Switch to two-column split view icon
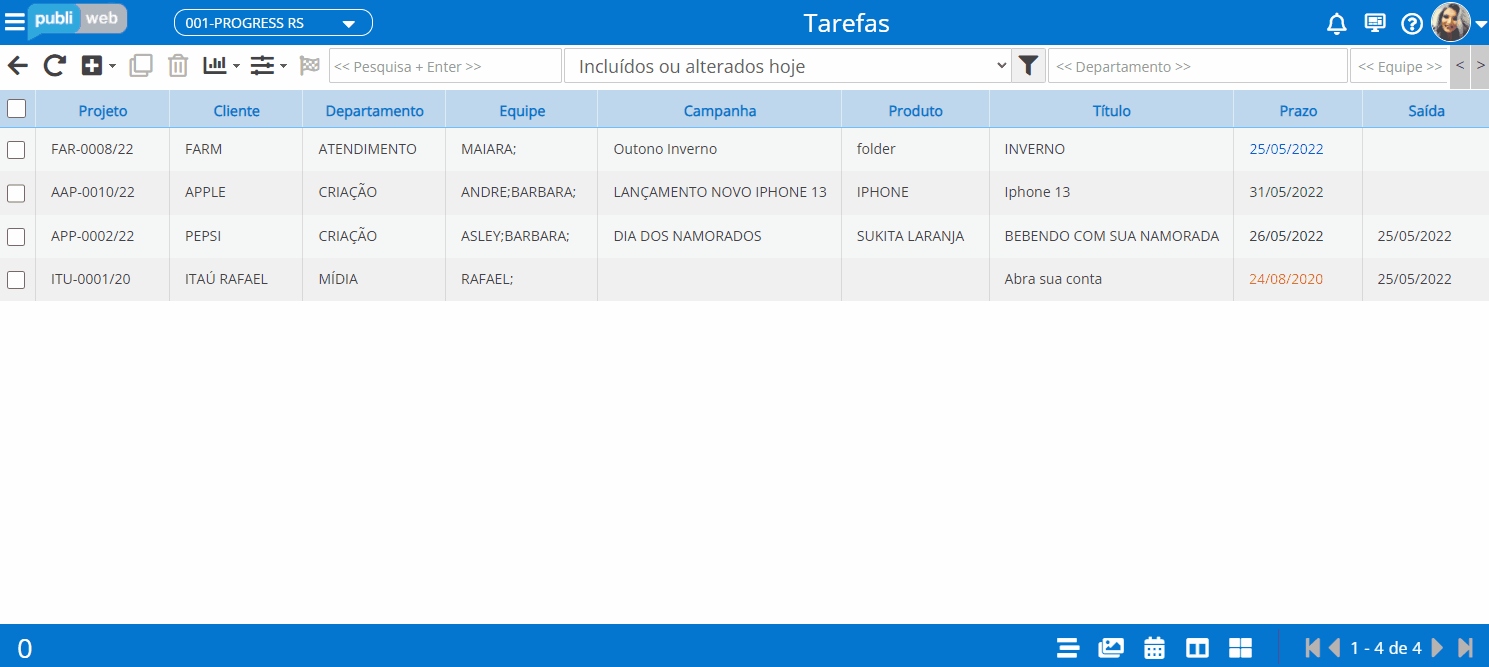This screenshot has height=667, width=1489. pos(1197,648)
